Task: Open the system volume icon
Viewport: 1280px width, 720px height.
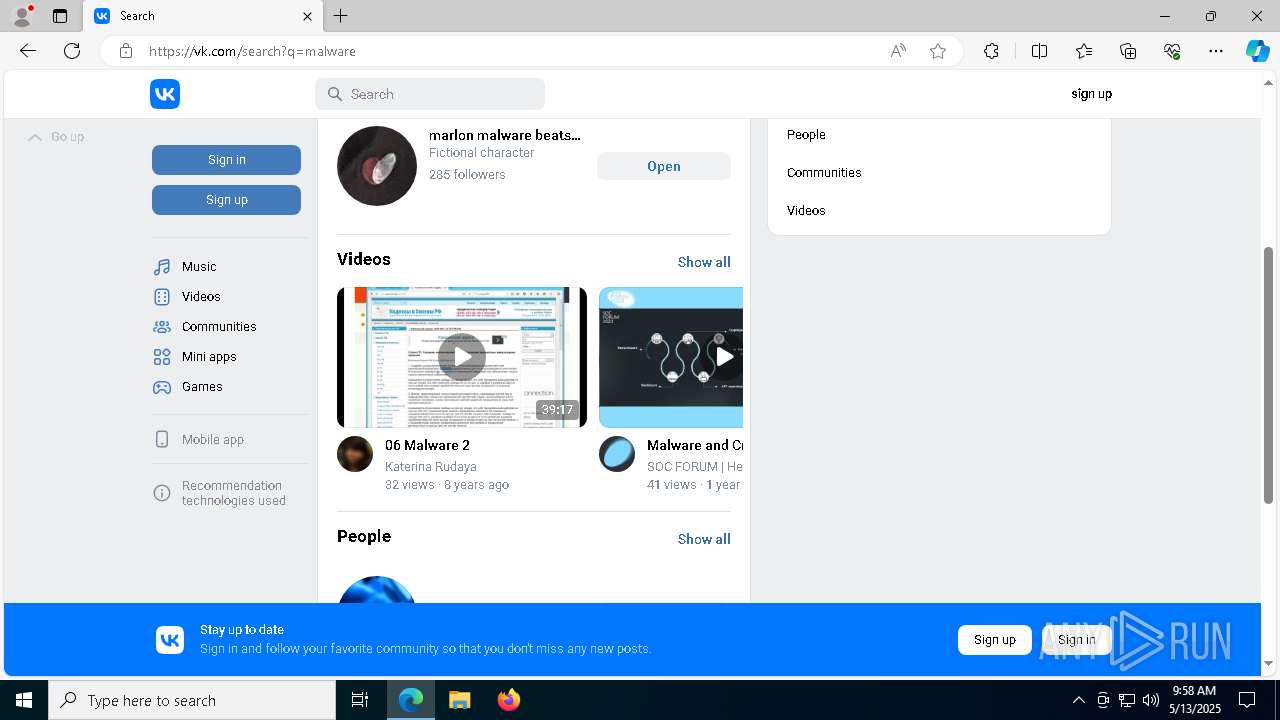Action: click(1150, 700)
